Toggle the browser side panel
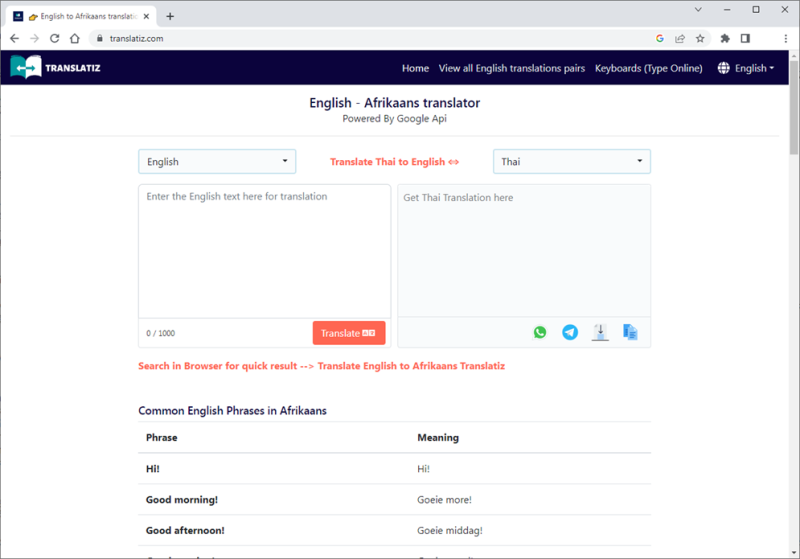The height and width of the screenshot is (559, 800). point(745,38)
